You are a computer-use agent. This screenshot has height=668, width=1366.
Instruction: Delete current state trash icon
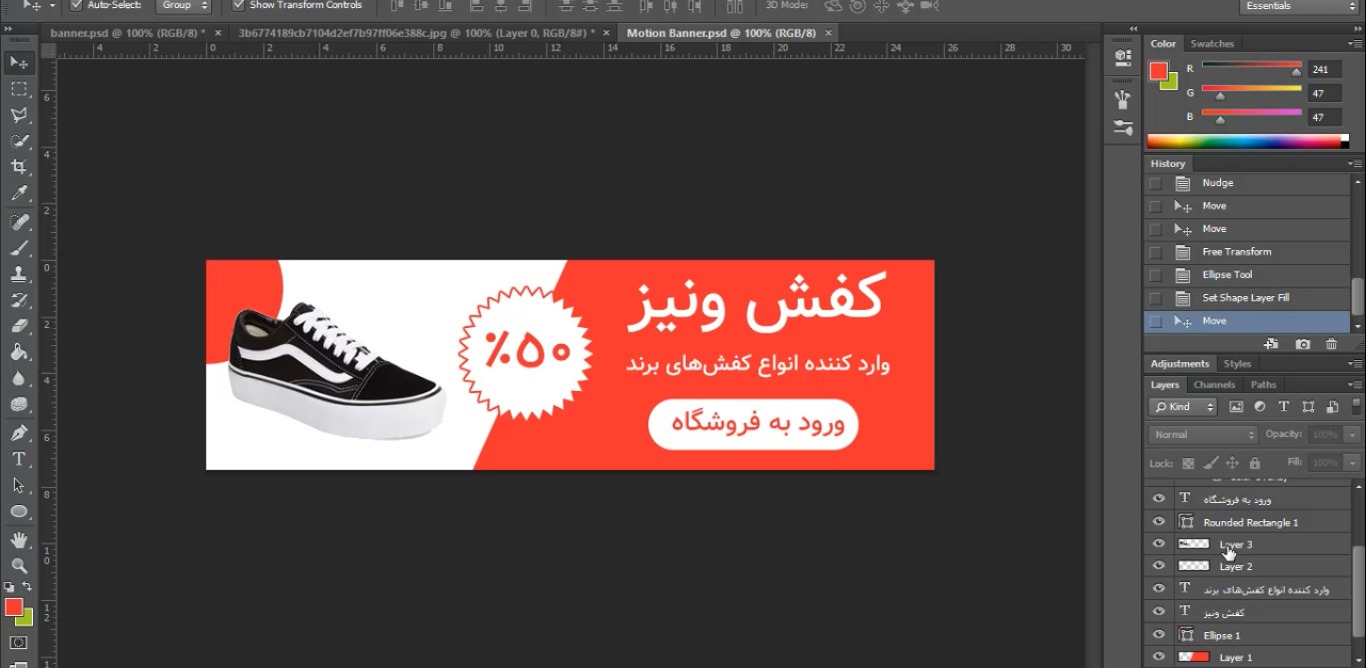click(x=1331, y=344)
